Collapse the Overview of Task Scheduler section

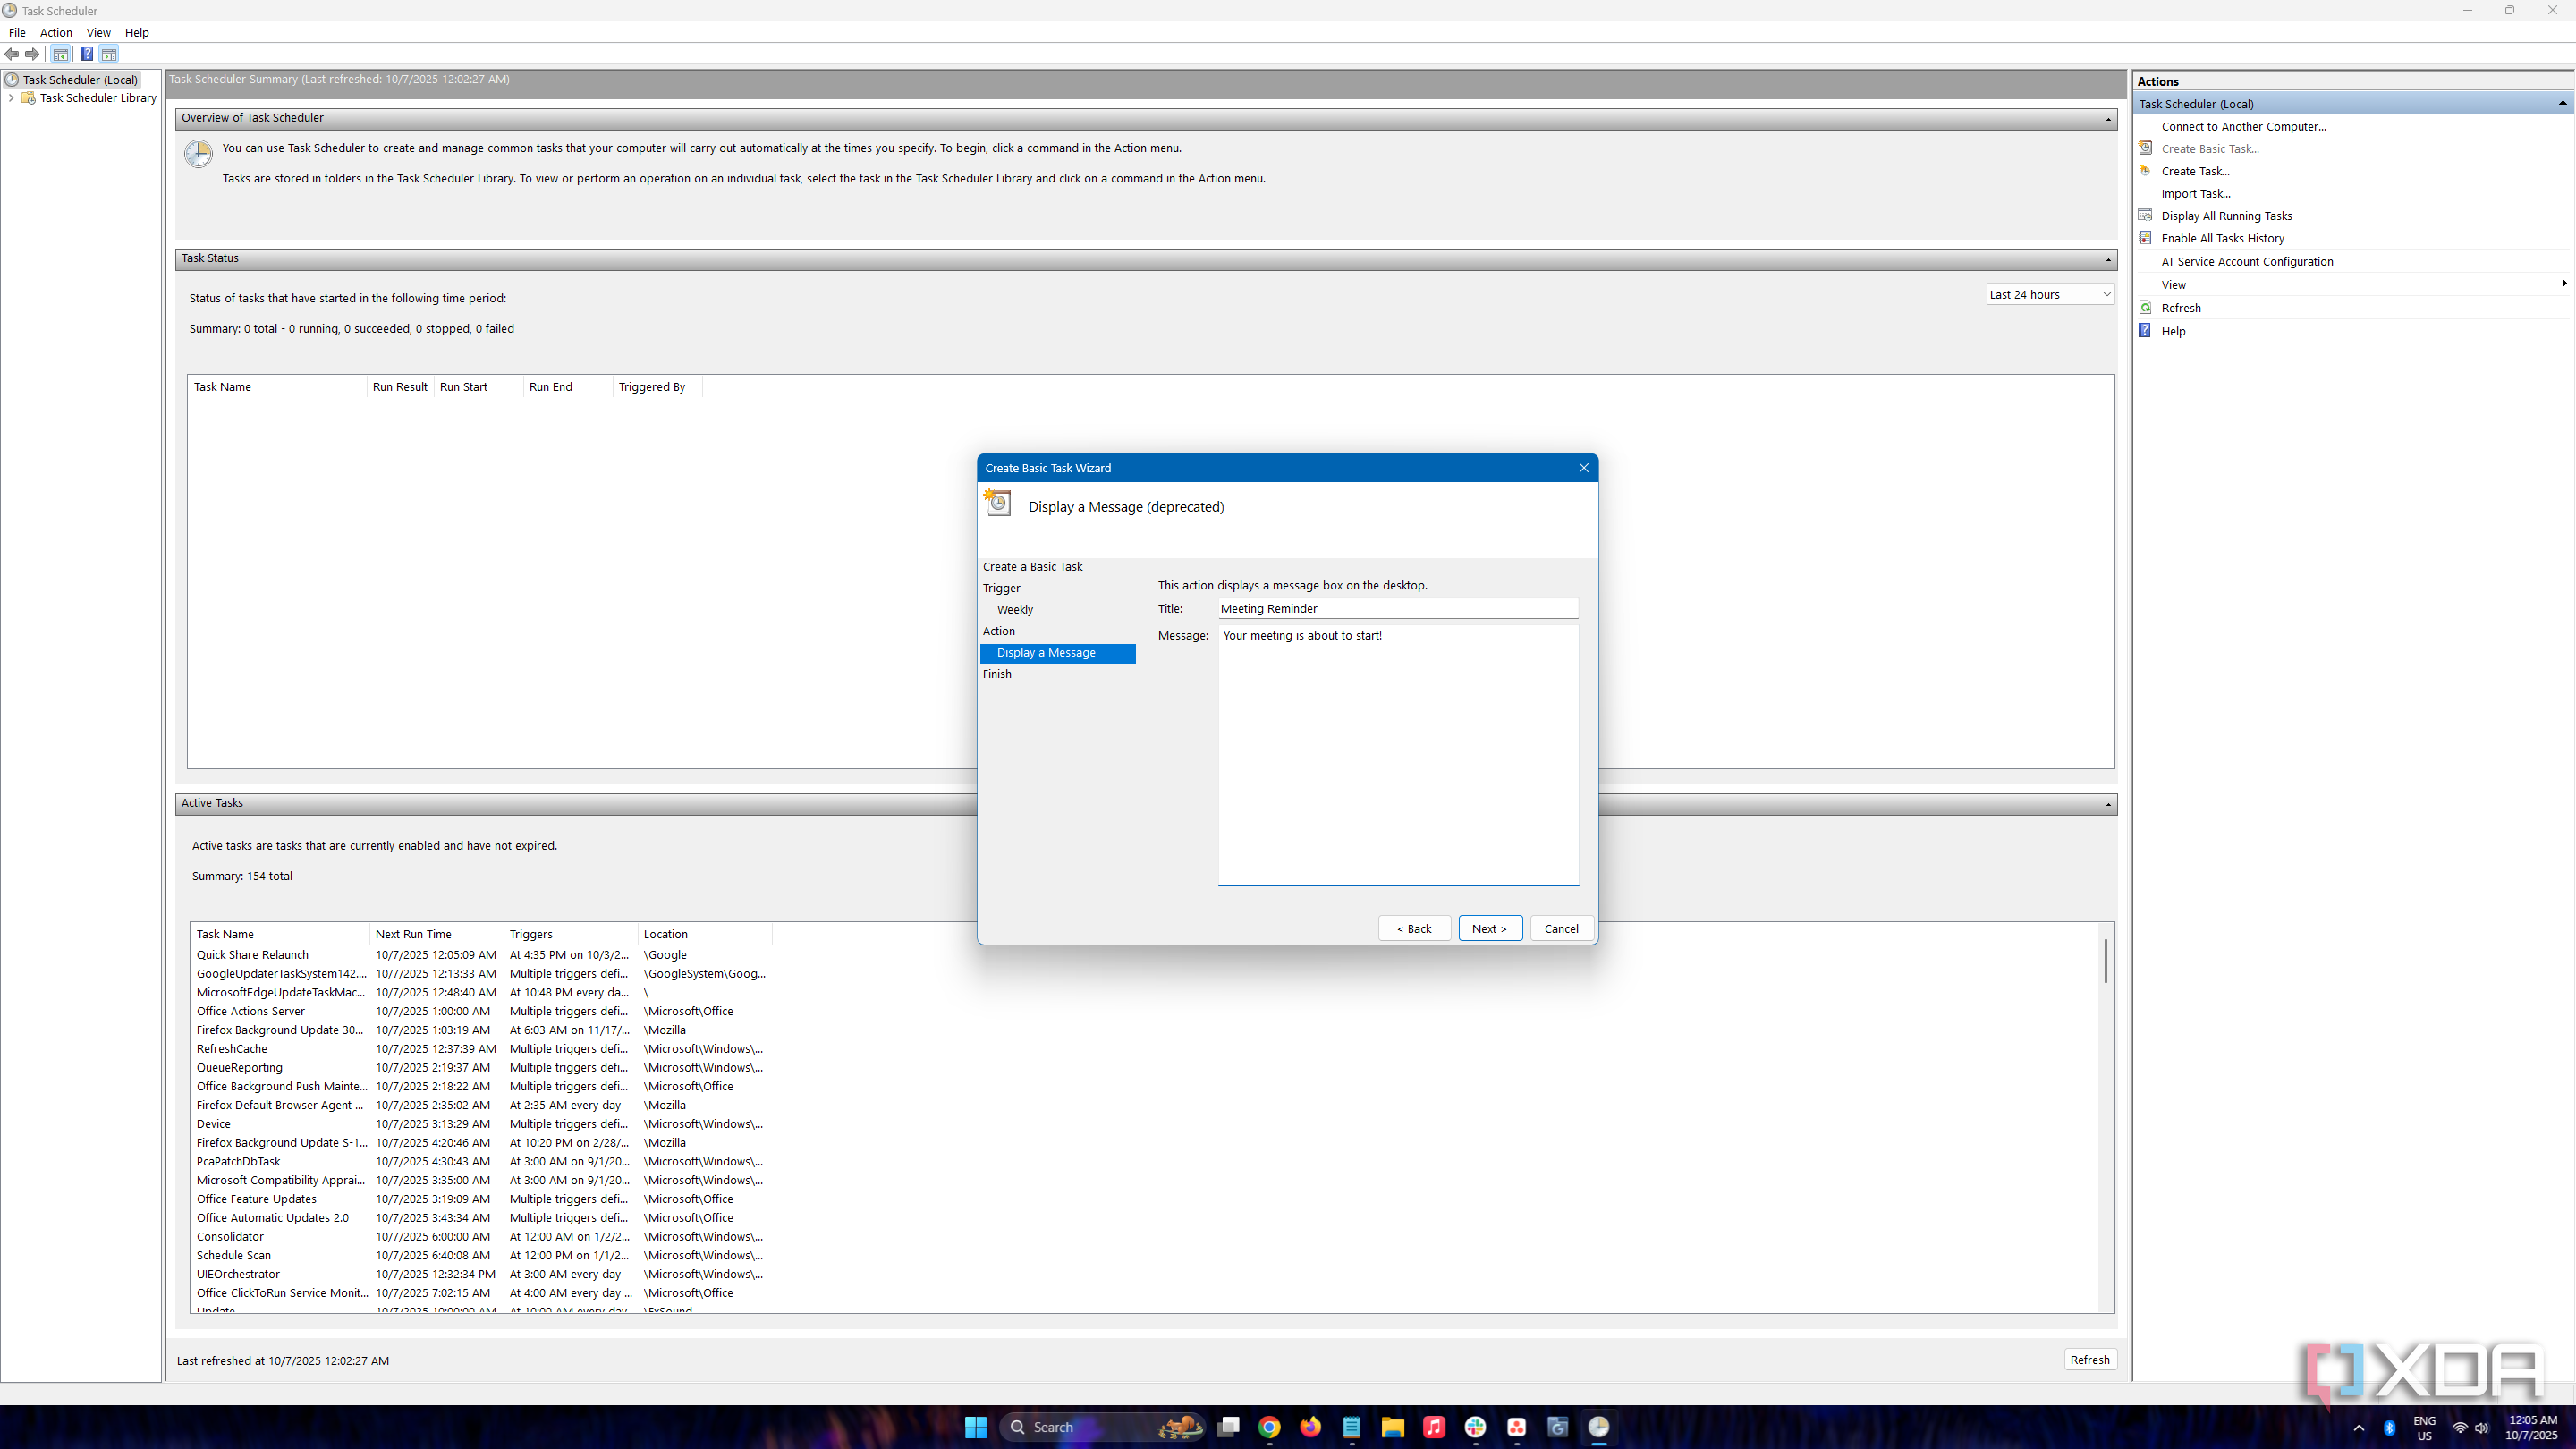click(2108, 119)
